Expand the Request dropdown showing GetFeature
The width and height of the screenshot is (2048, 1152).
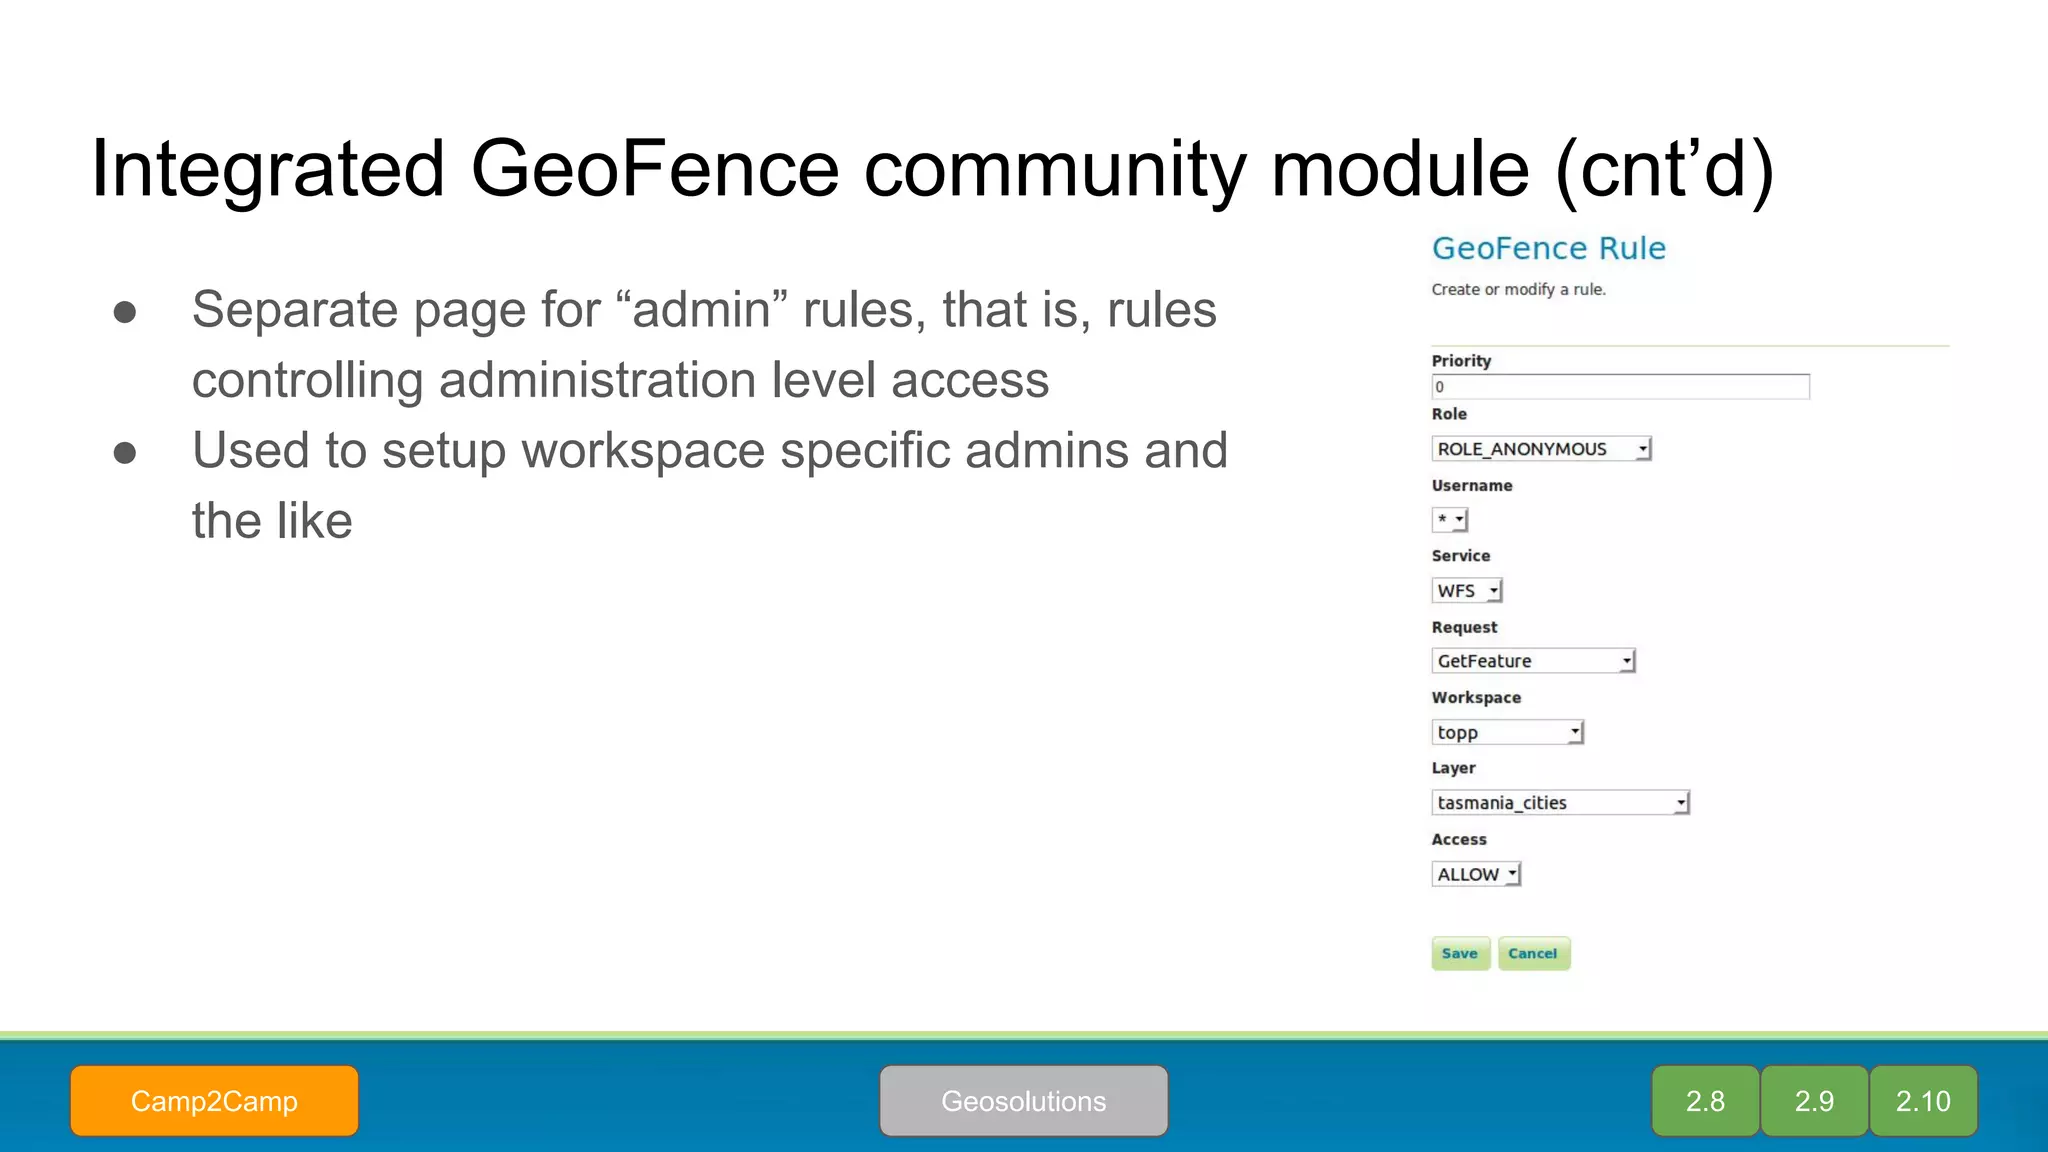(x=1533, y=661)
